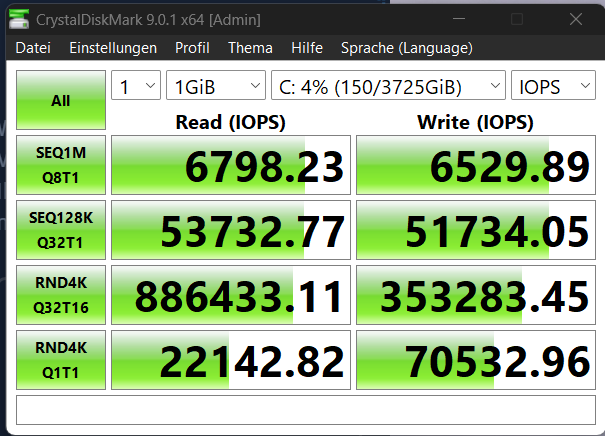Expand the test count dropdown showing 1

coord(136,85)
